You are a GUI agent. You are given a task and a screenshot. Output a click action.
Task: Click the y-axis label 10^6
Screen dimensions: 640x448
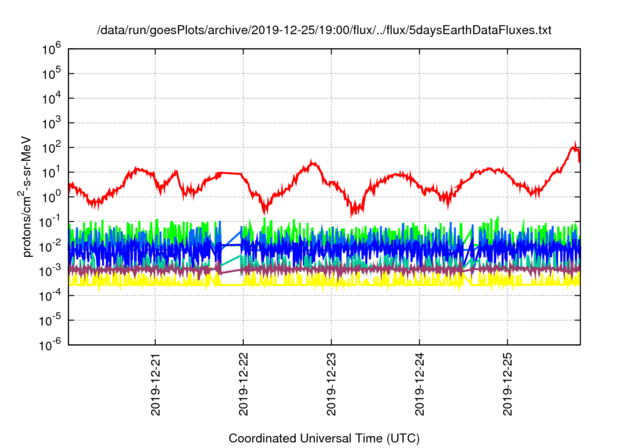[51, 49]
